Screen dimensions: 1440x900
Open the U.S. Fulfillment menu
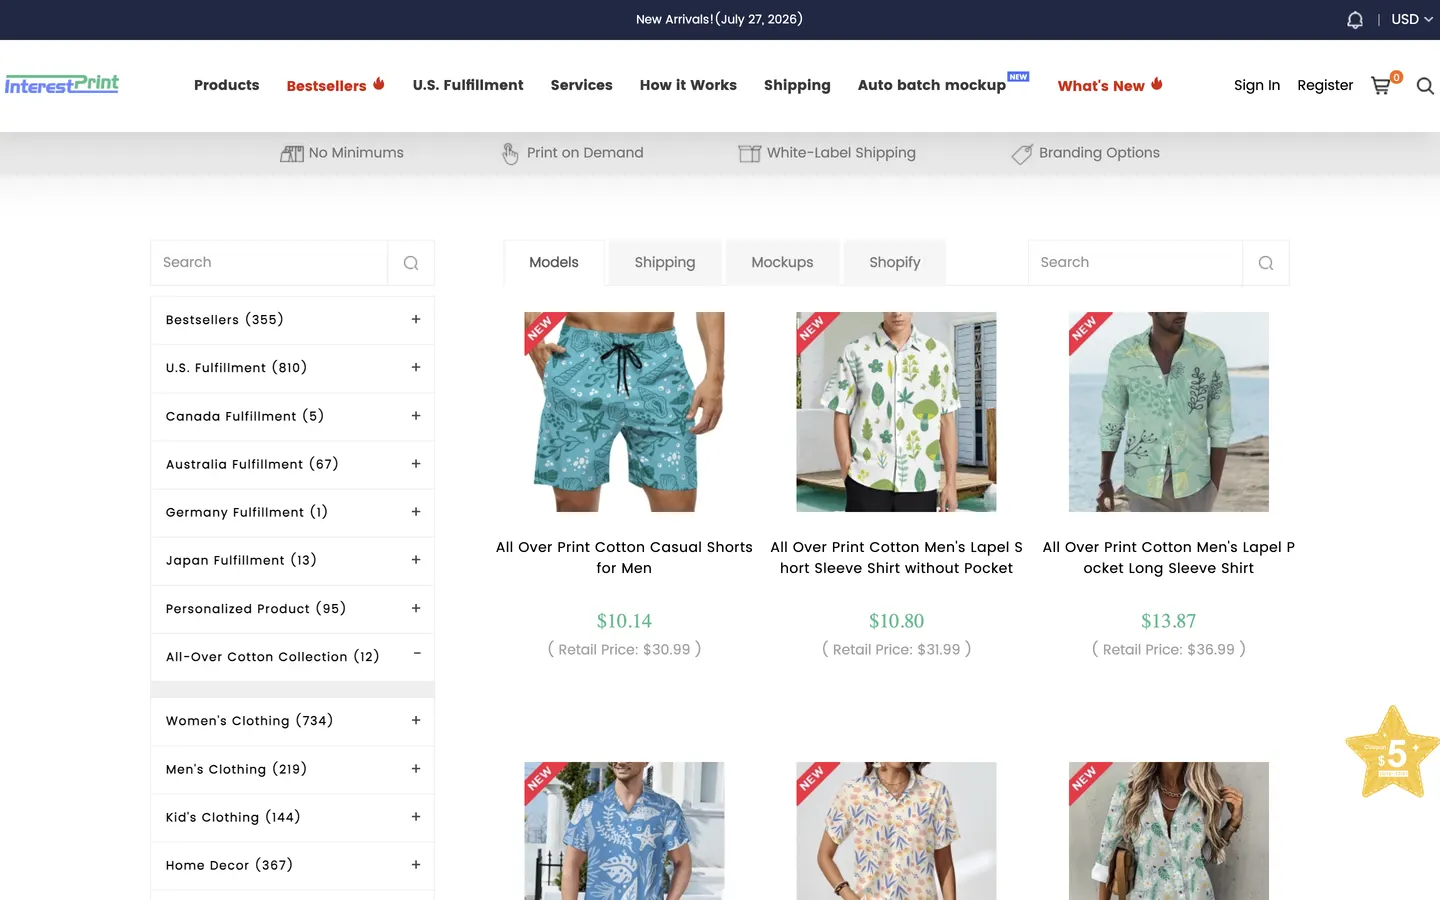468,85
